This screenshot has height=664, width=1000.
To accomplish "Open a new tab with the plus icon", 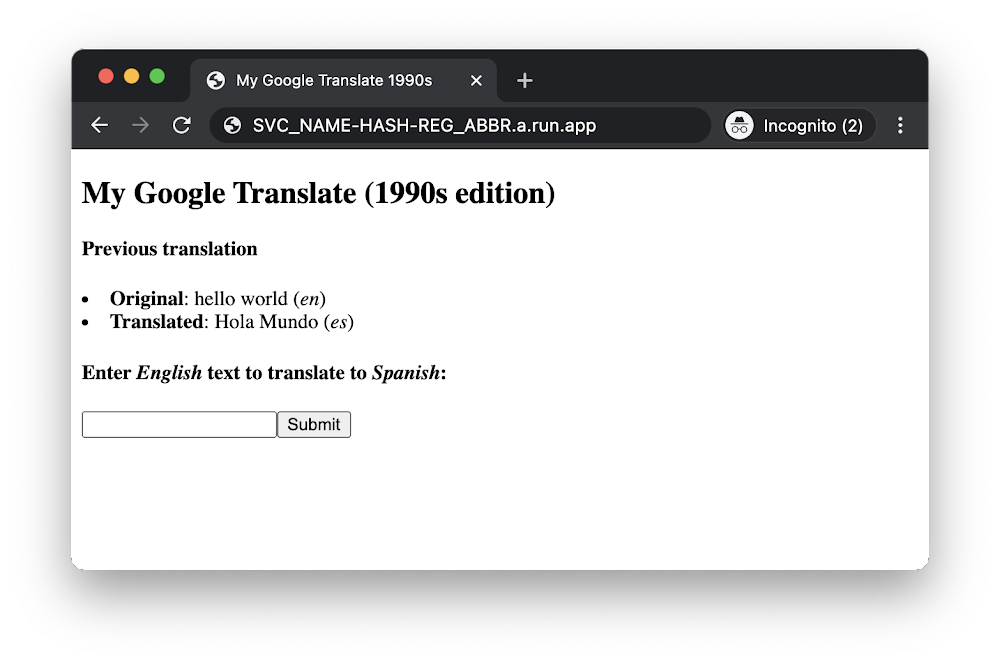I will click(x=524, y=80).
